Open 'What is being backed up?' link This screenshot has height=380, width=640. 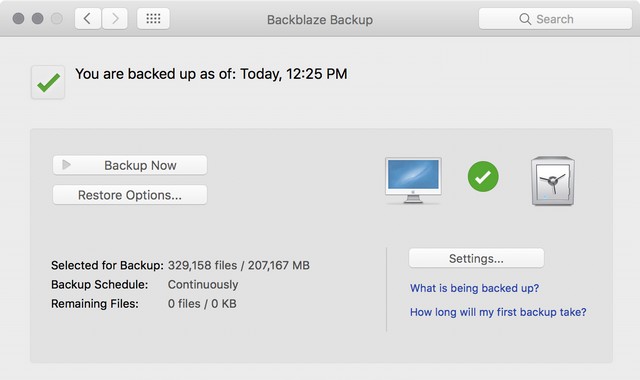(x=474, y=288)
